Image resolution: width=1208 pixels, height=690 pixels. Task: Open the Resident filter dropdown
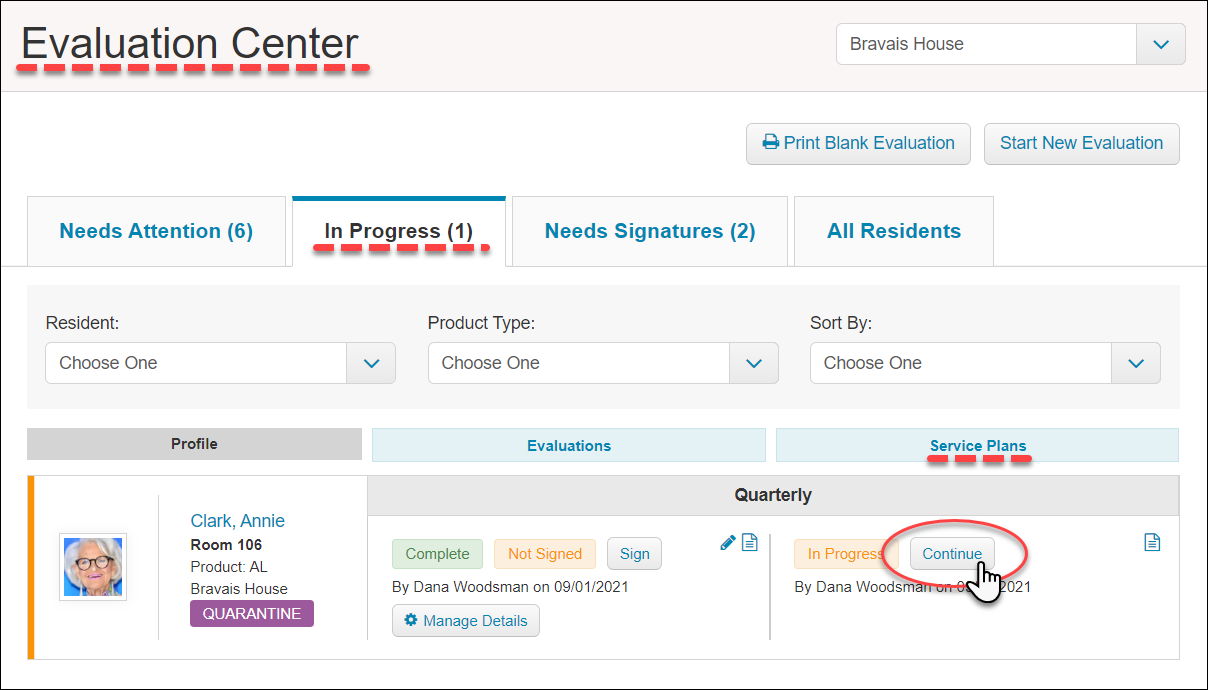(x=220, y=363)
